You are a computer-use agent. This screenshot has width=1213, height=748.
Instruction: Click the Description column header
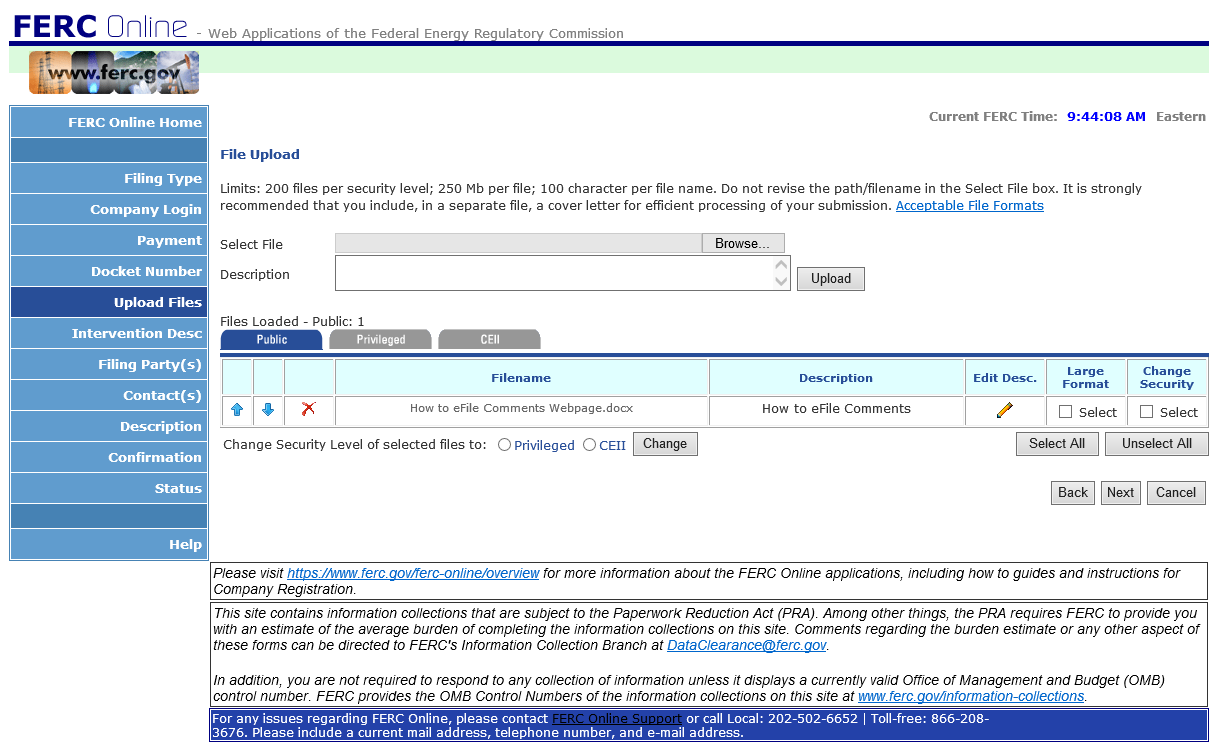(x=836, y=378)
